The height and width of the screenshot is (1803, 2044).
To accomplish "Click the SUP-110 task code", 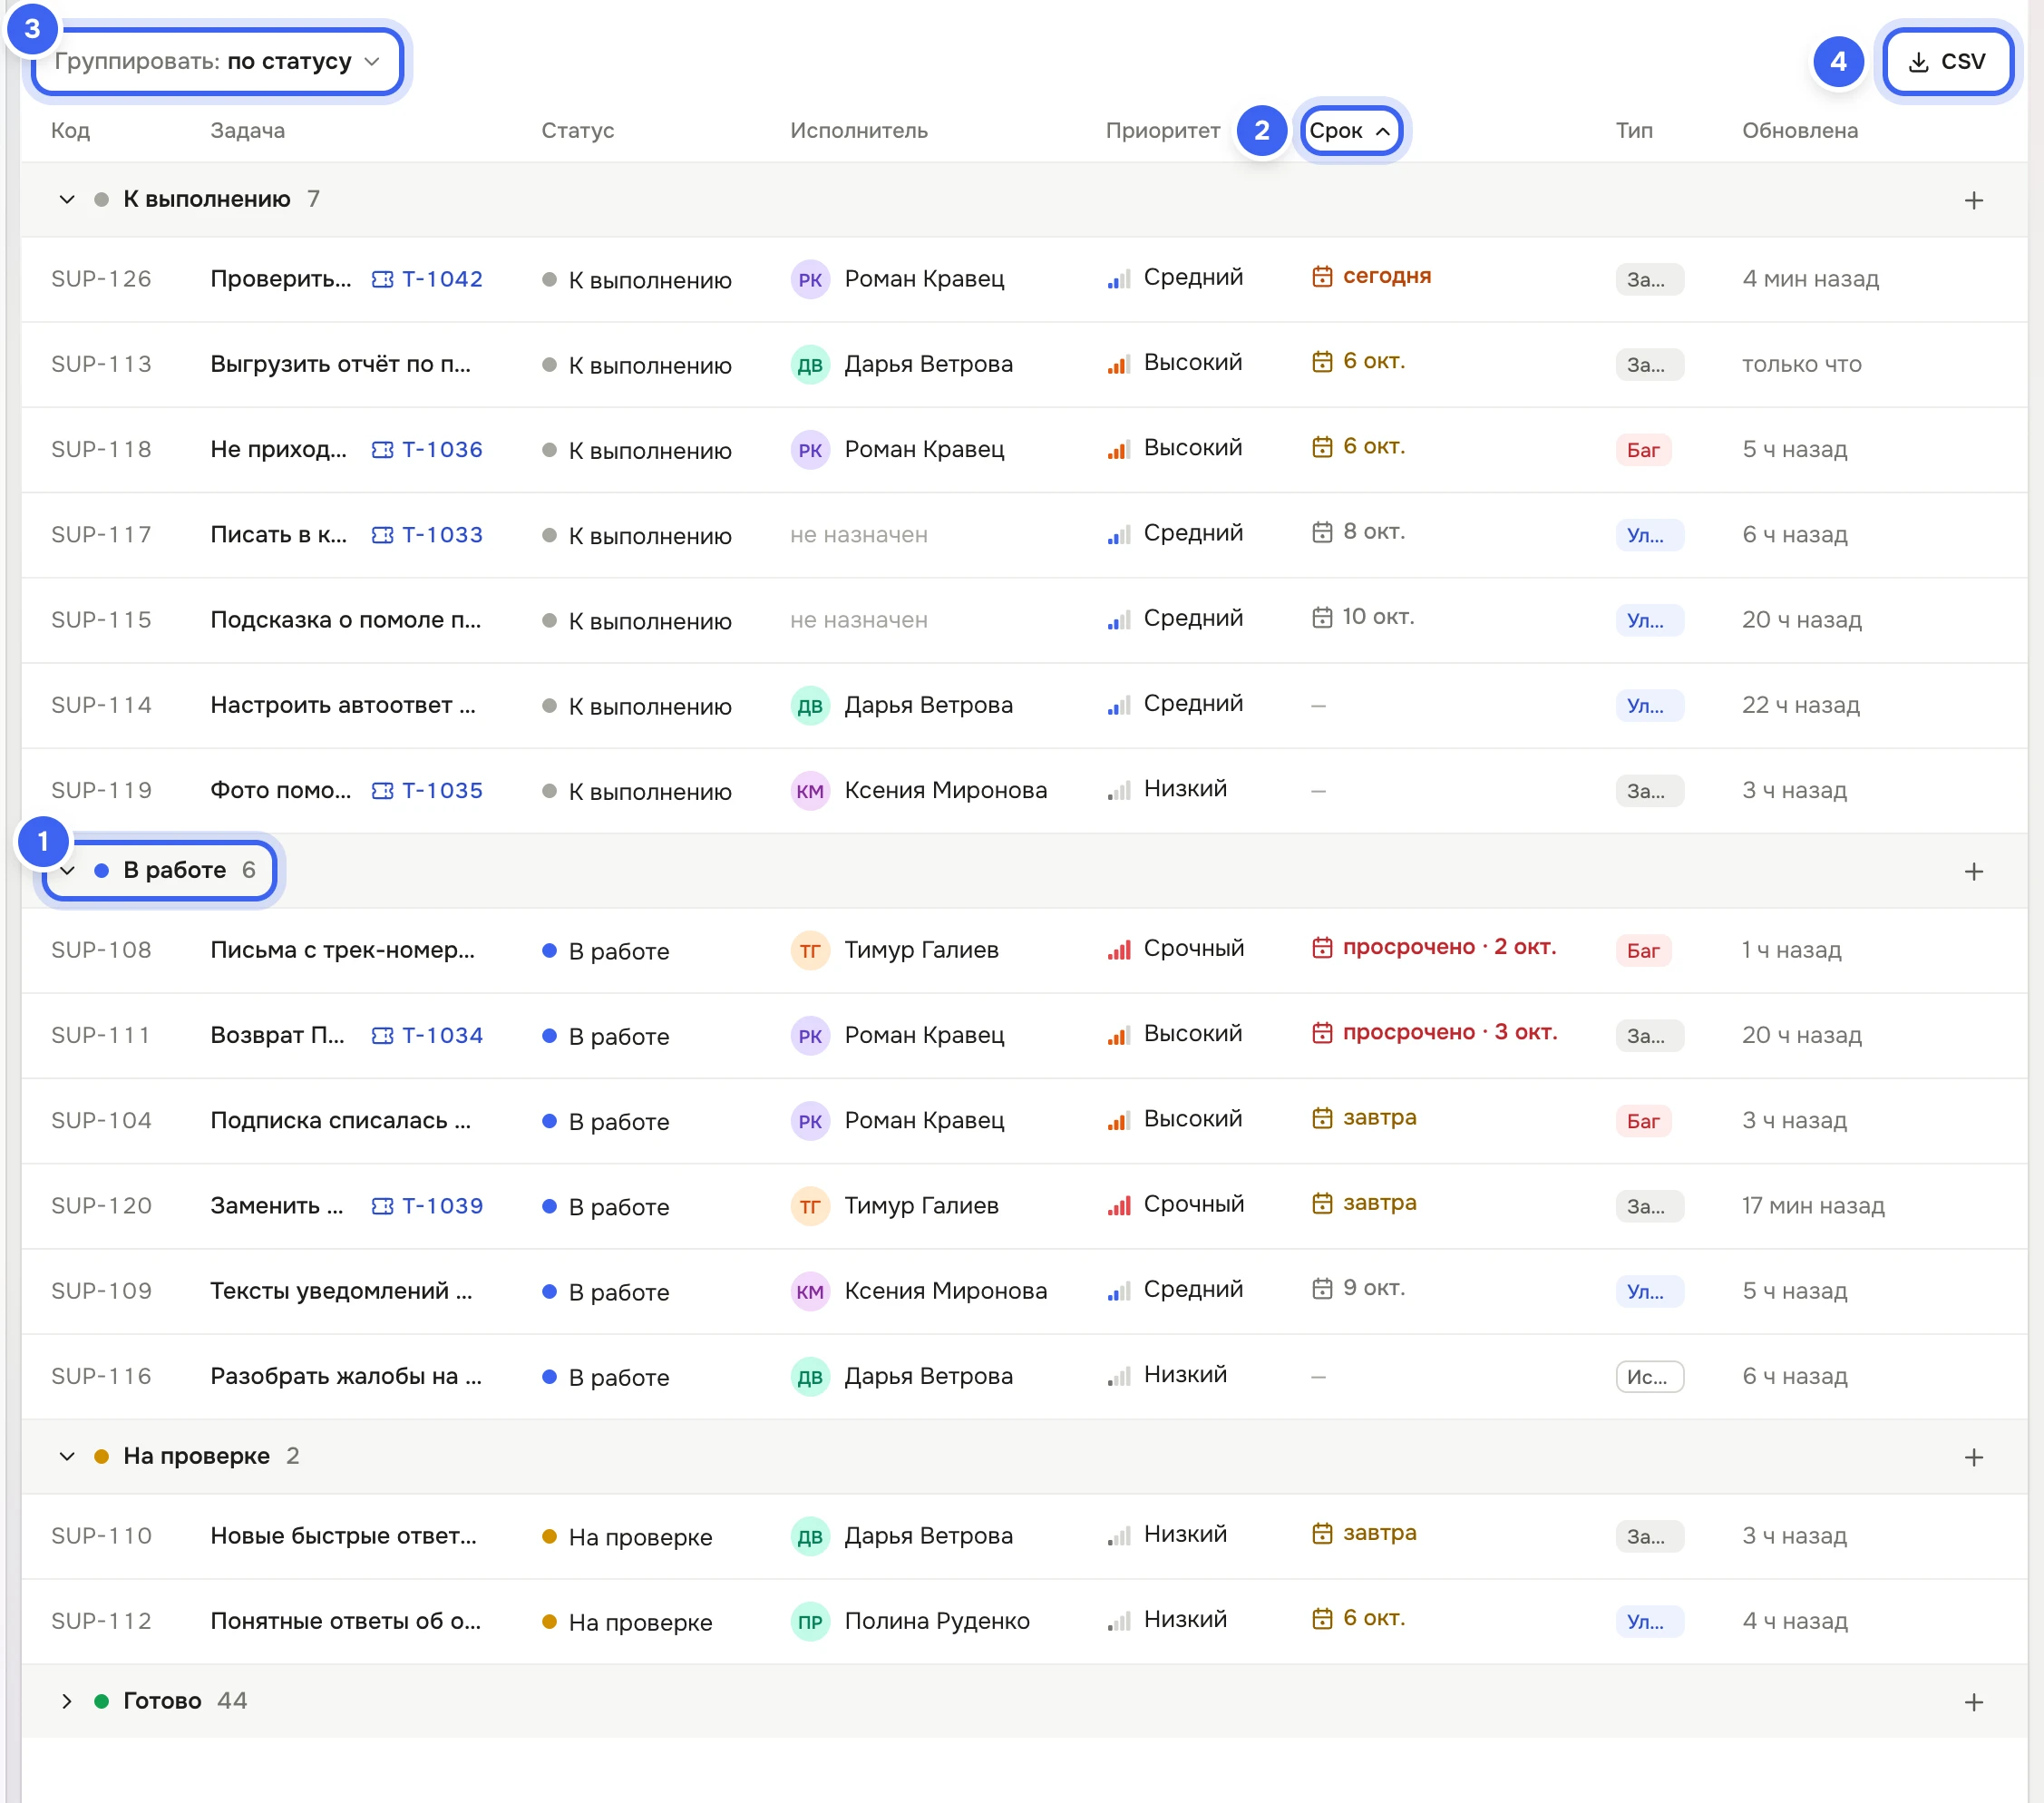I will tap(101, 1536).
